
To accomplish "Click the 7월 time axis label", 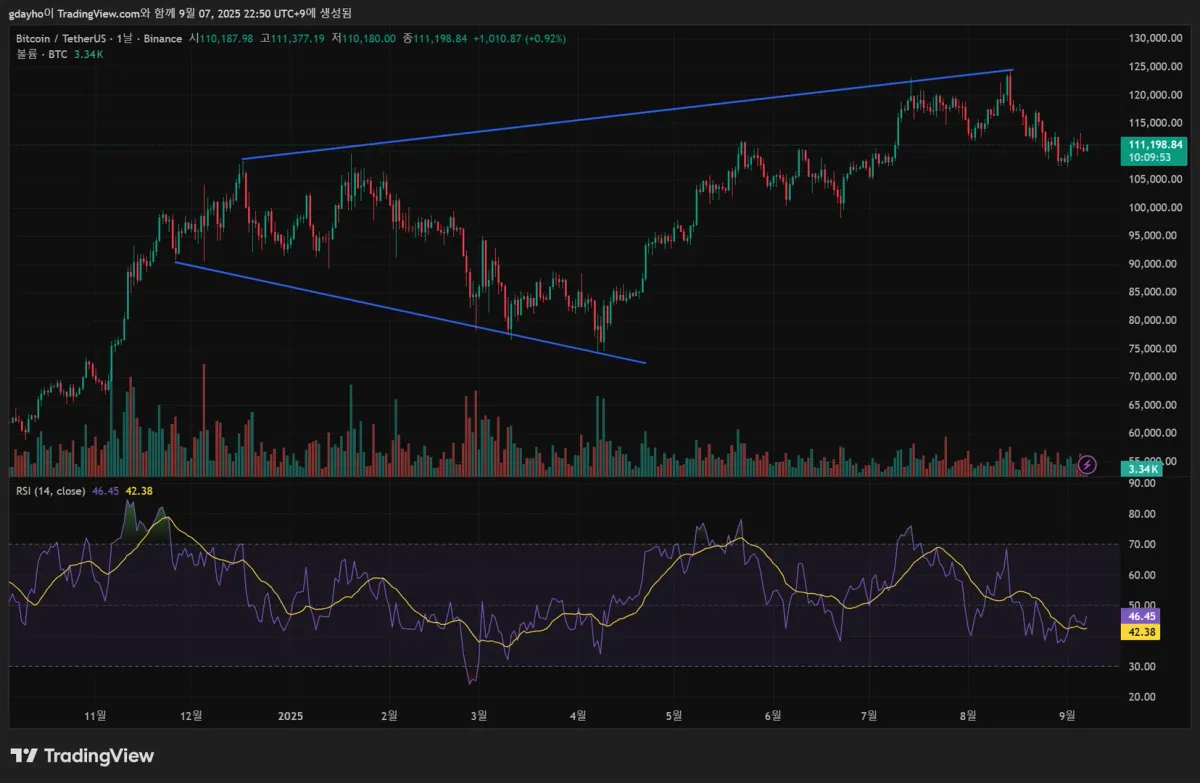I will 869,716.
